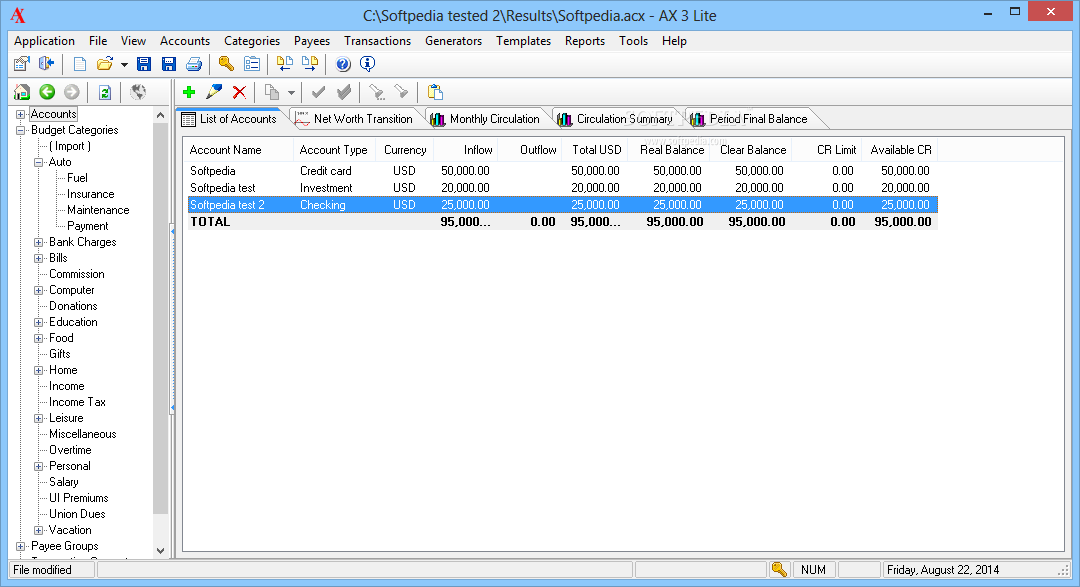Click the grey globe icon
Screen dimensions: 1080x587
[138, 92]
